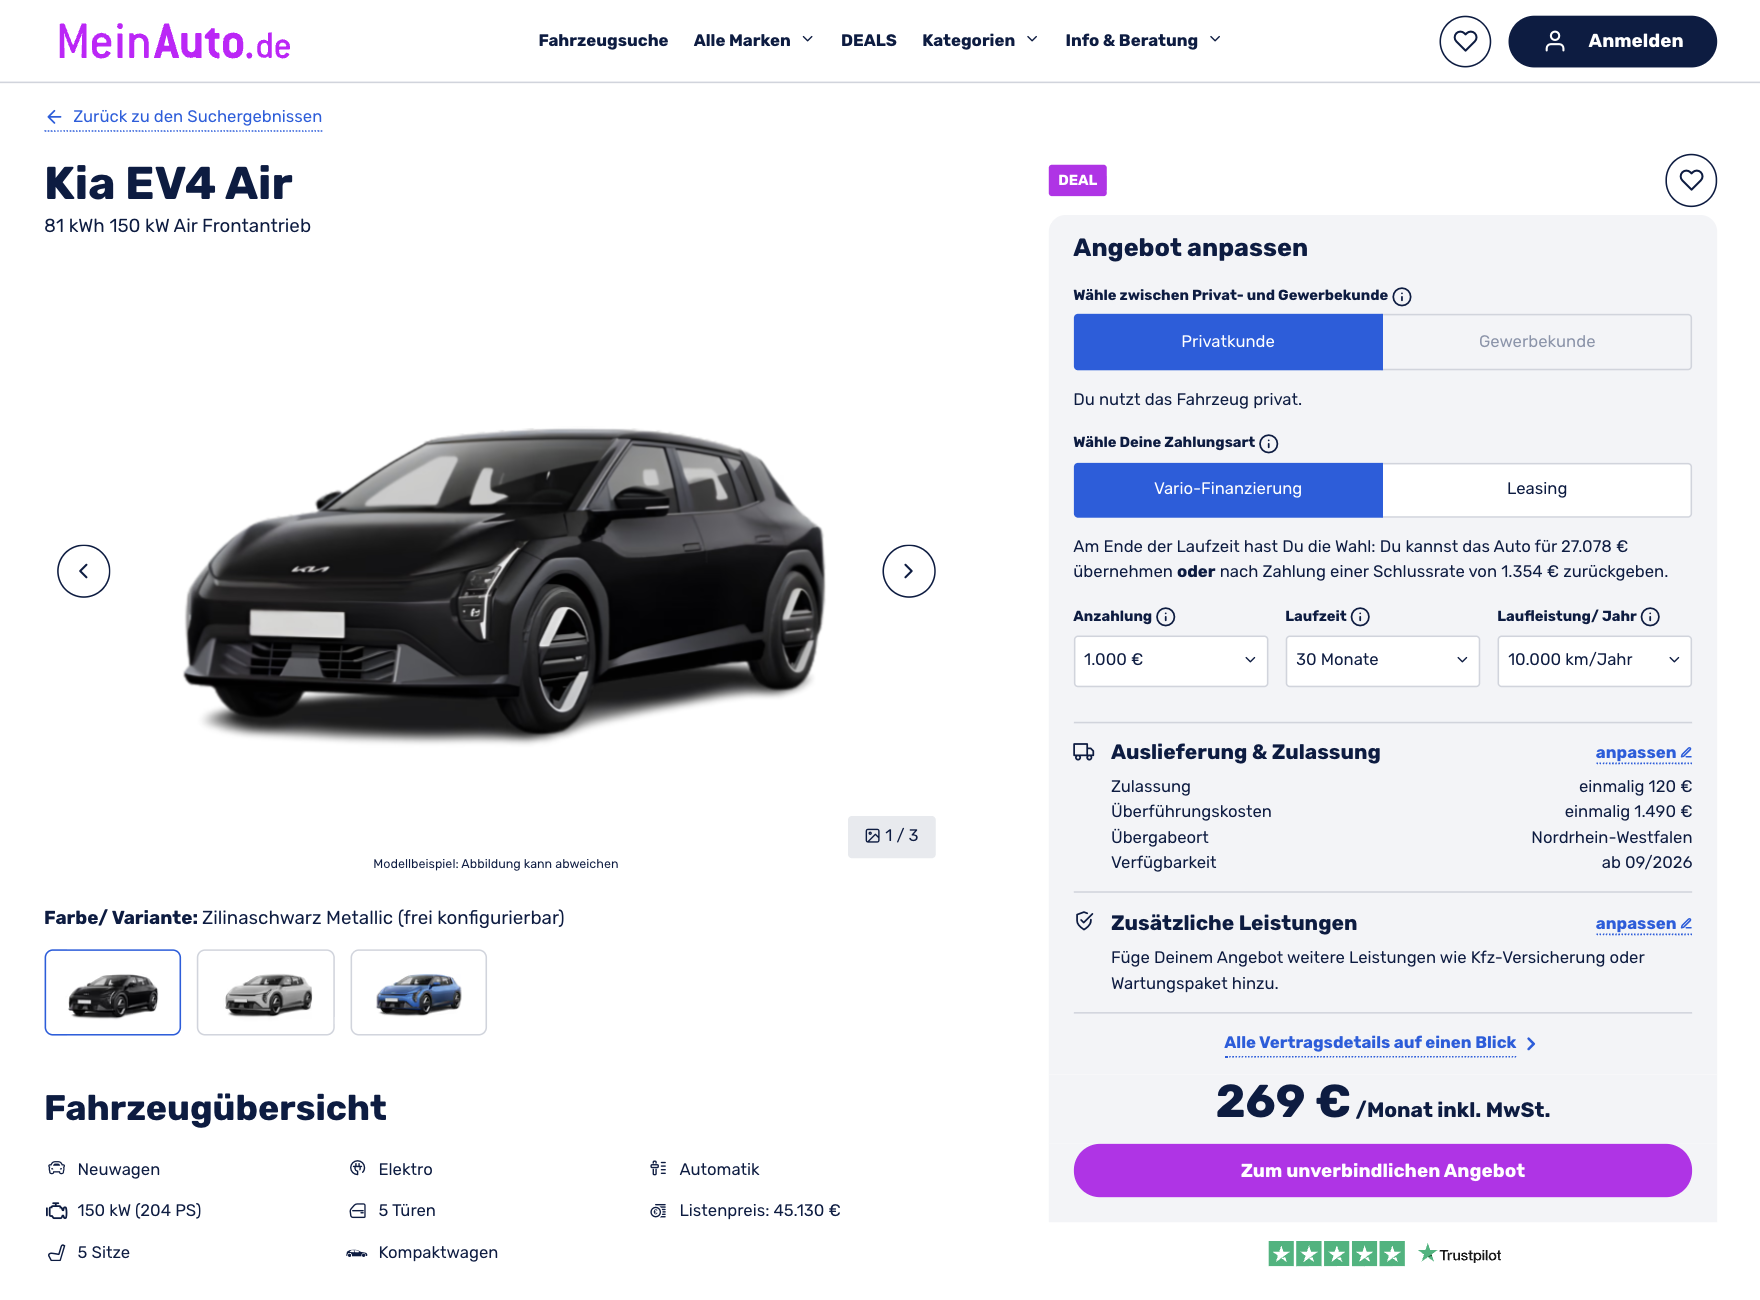1760x1300 pixels.
Task: Show previous car image with left arrow
Action: tap(84, 571)
